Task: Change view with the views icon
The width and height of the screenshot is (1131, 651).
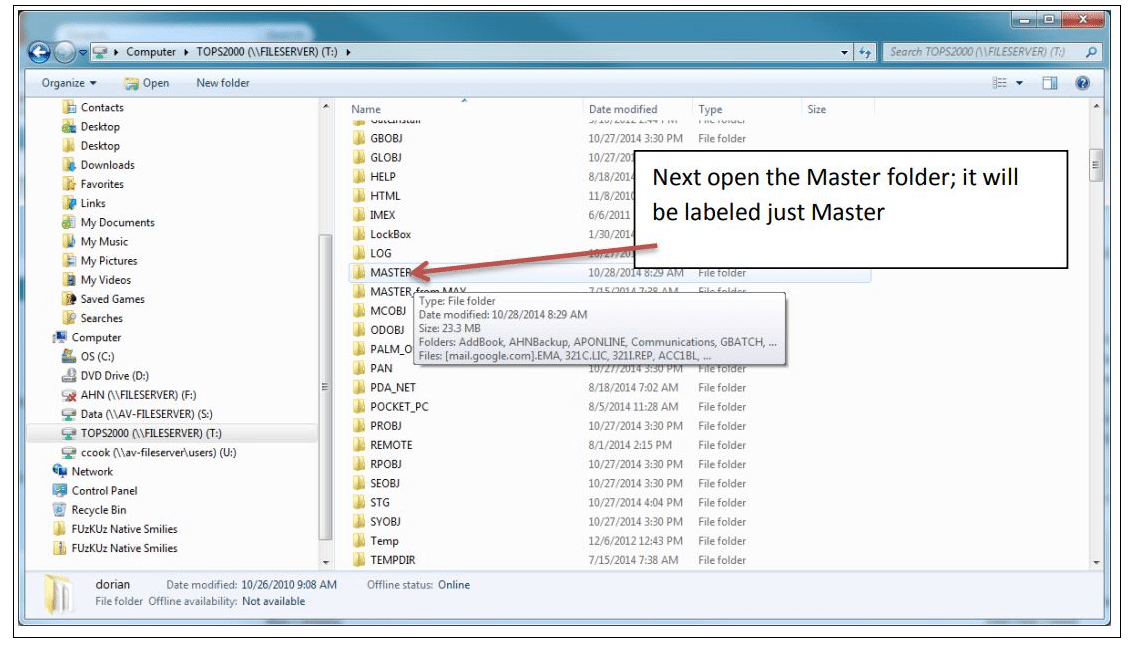Action: (1000, 83)
